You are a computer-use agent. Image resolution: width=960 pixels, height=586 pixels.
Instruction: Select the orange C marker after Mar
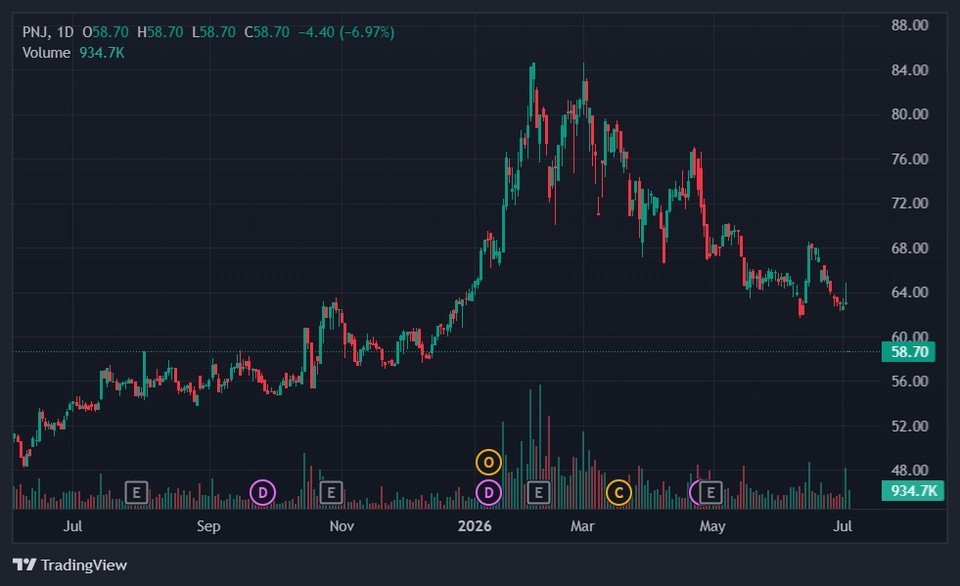pos(619,492)
